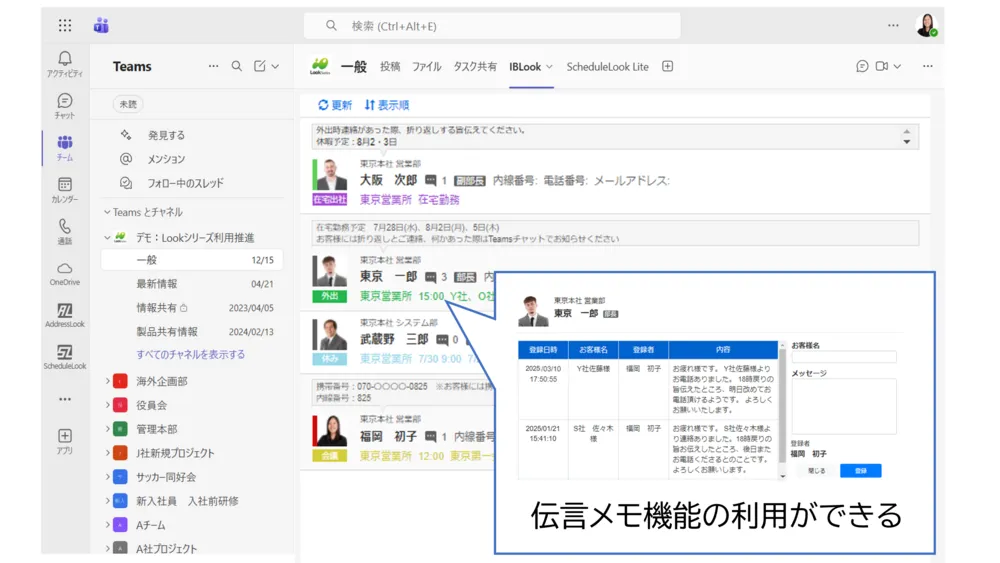Click the Microsoft Teams logo icon

101,26
